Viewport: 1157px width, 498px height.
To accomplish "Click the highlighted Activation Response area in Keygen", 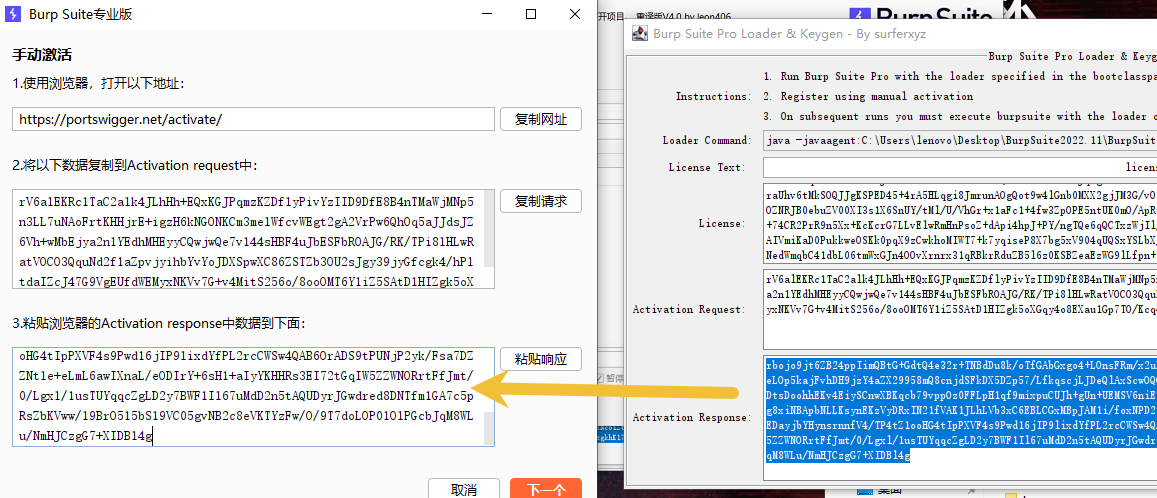I will click(x=960, y=418).
